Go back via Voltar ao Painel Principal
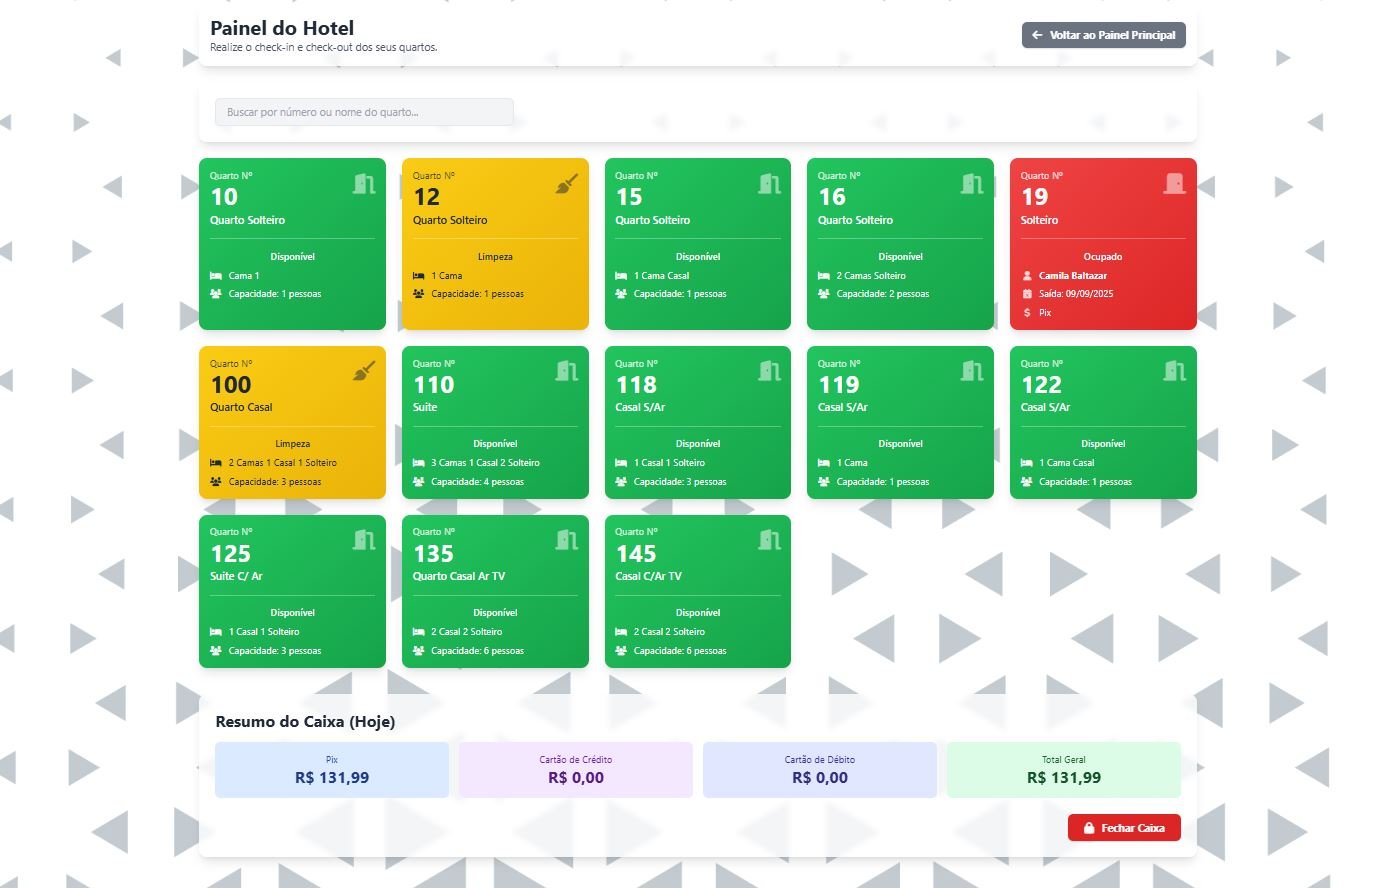Image resolution: width=1374 pixels, height=888 pixels. (x=1103, y=35)
